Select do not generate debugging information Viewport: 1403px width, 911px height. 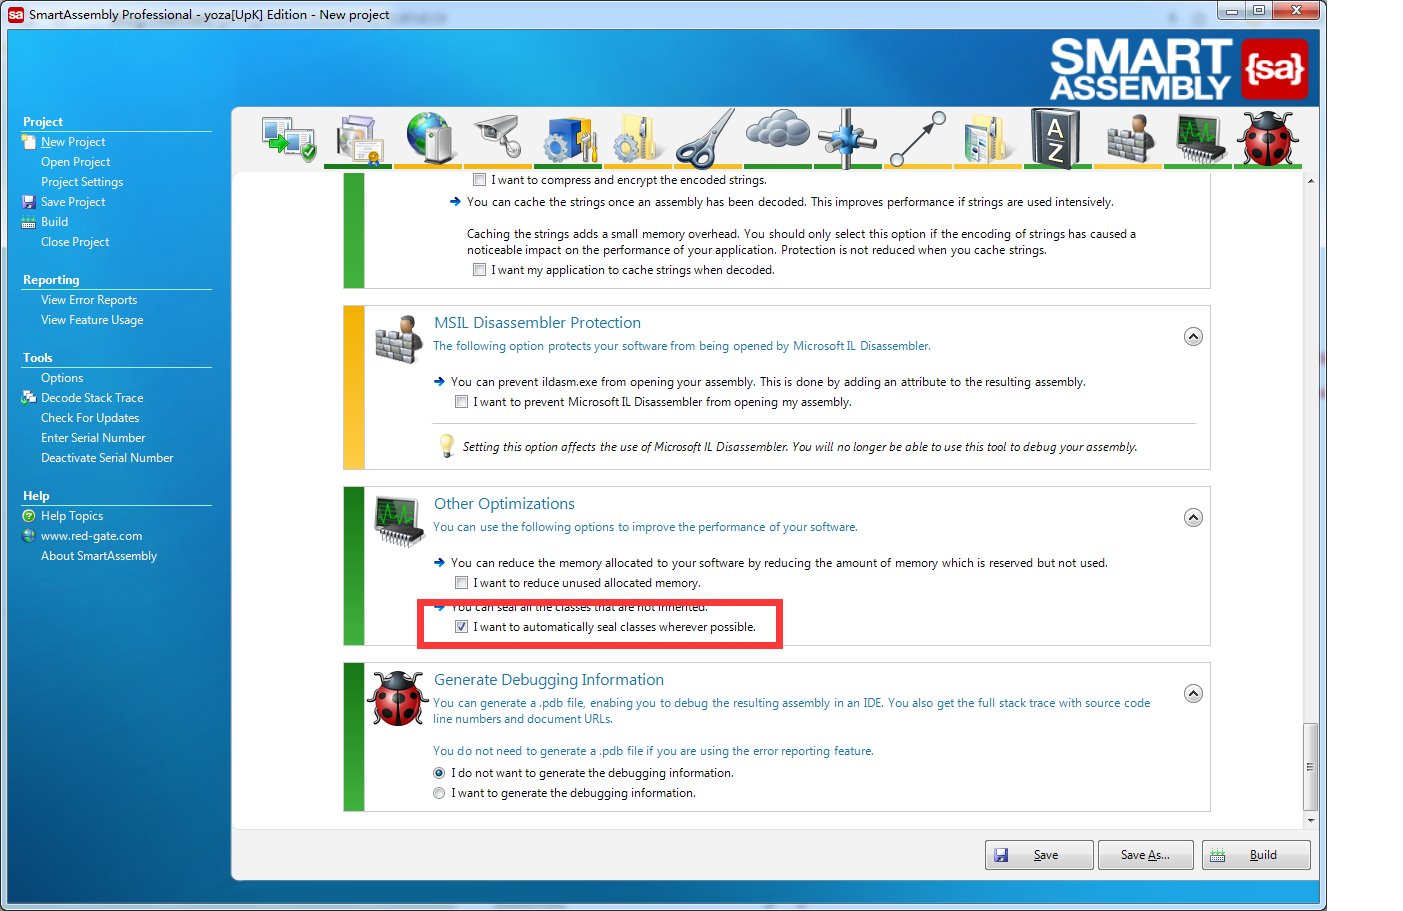click(x=439, y=773)
